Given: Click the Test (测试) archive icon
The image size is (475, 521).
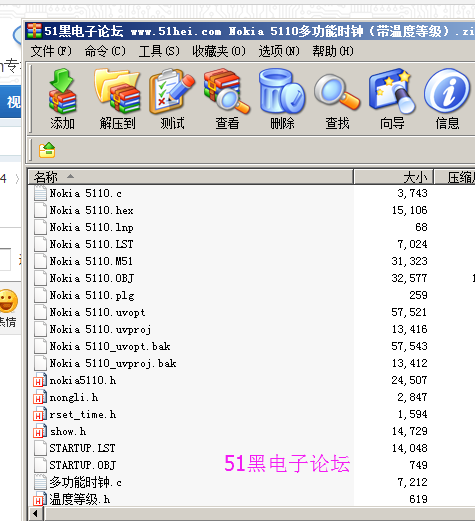Looking at the screenshot, I should [x=172, y=91].
